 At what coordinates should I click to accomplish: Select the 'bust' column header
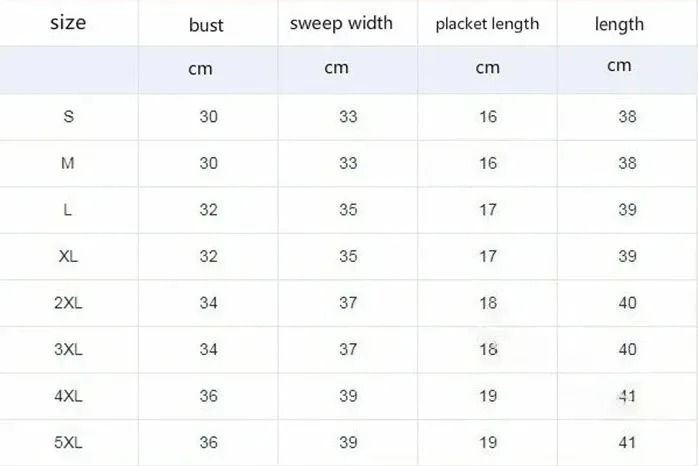(x=206, y=25)
